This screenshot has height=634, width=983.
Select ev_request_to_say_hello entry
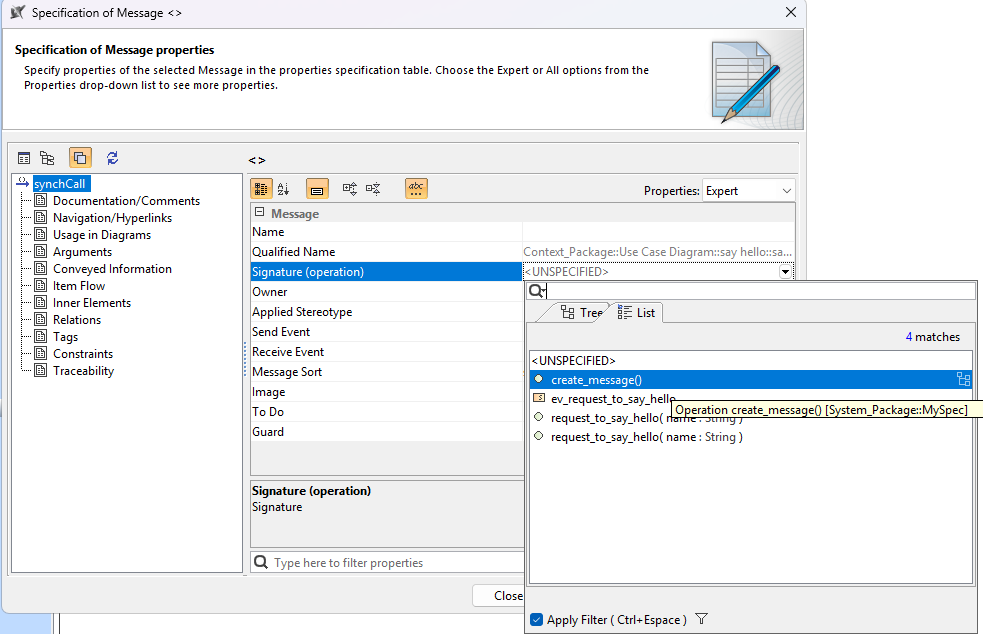[613, 399]
